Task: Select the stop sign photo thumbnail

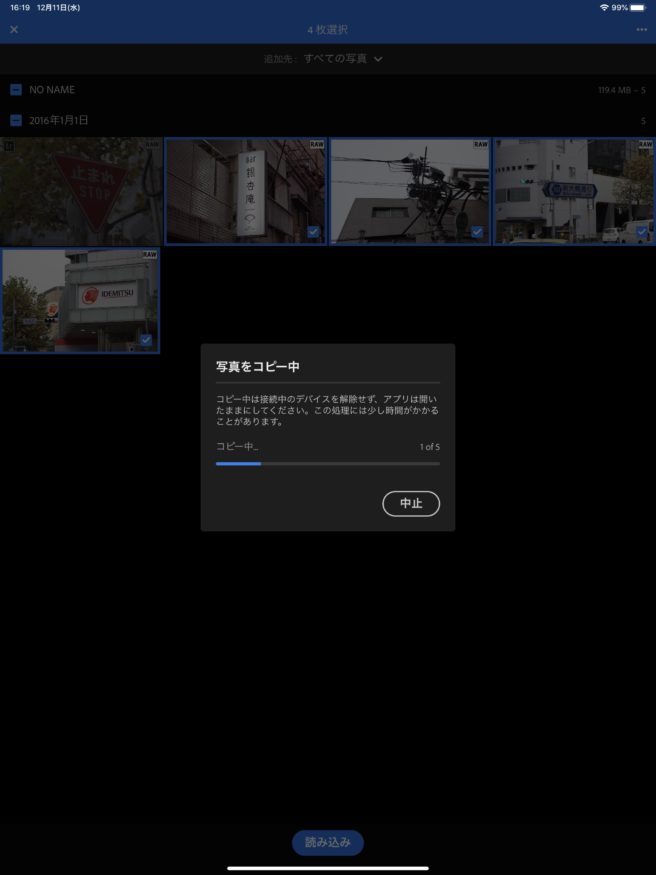Action: tap(80, 191)
